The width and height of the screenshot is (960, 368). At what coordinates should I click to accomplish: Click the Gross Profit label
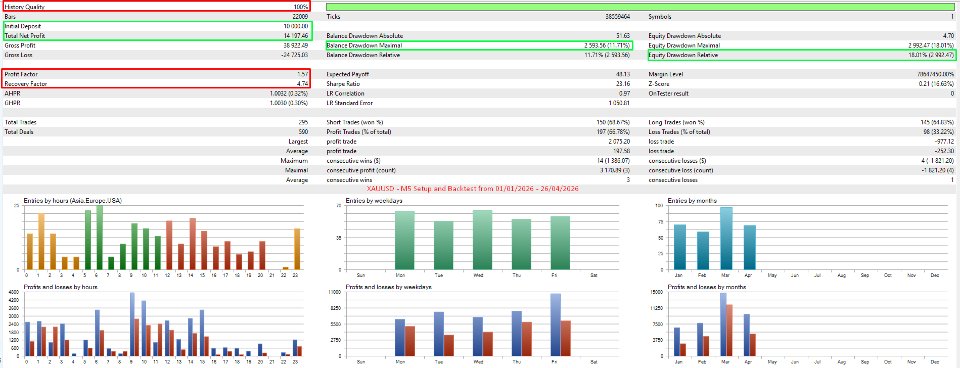pyautogui.click(x=20, y=46)
